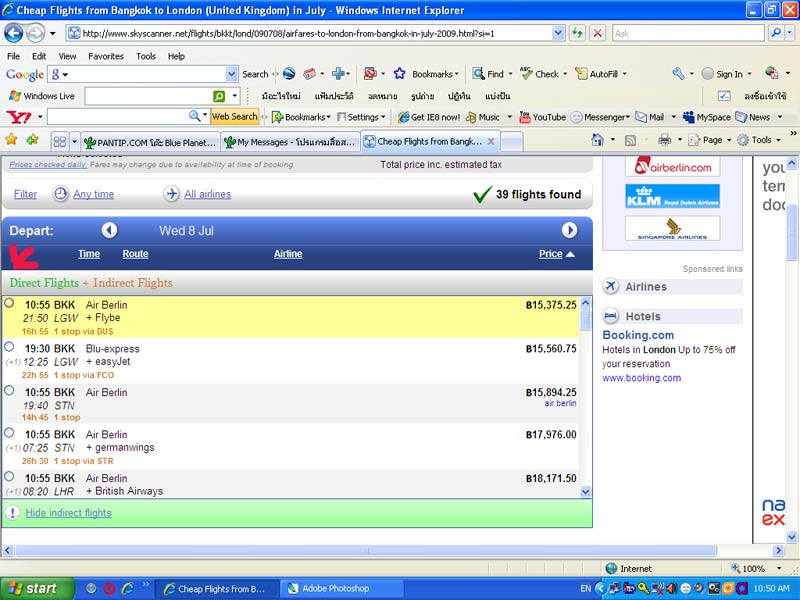800x600 pixels.
Task: Sort flights by Price column header
Action: 551,254
